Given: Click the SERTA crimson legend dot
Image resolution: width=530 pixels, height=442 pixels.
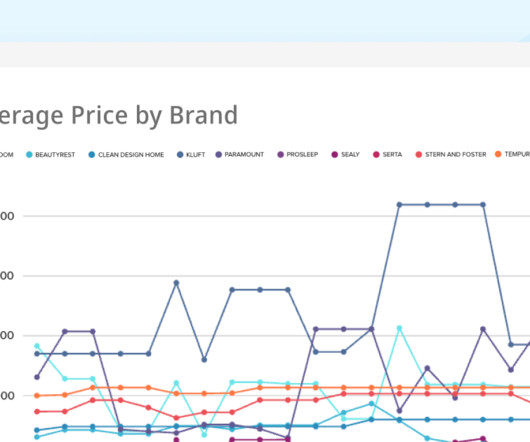Looking at the screenshot, I should coord(376,154).
